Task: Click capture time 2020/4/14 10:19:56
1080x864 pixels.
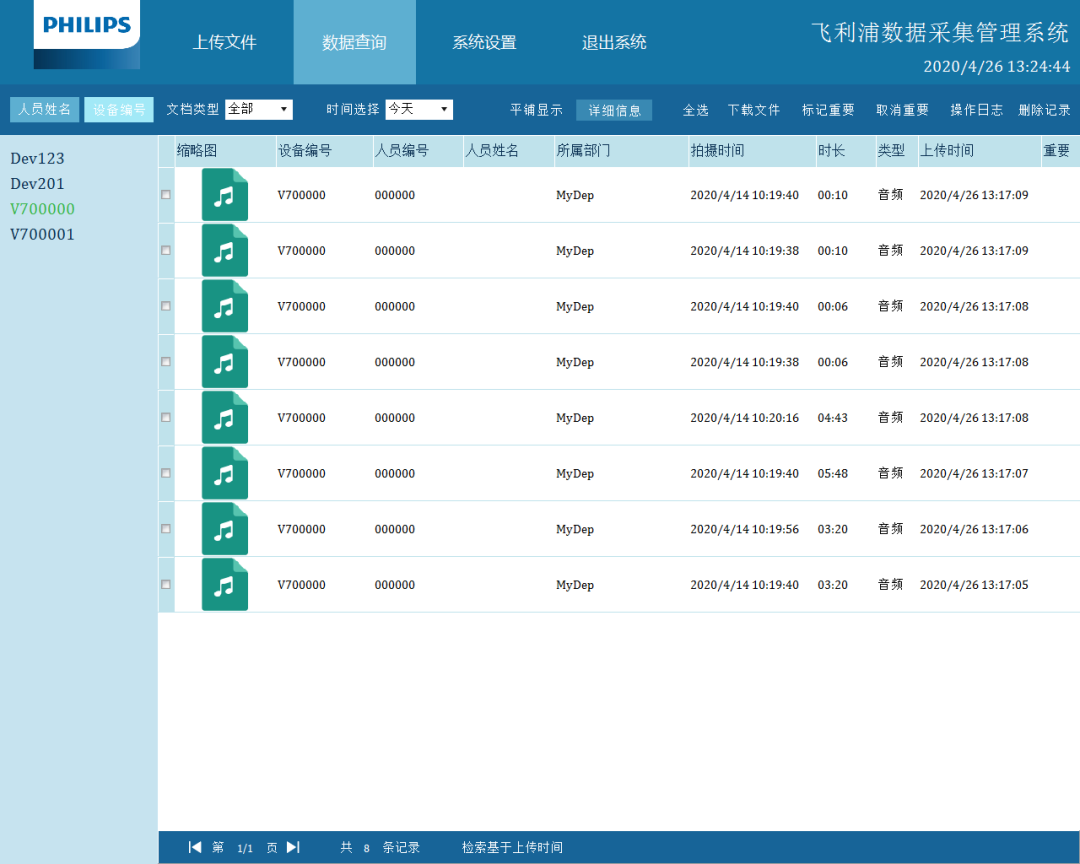Action: click(745, 529)
